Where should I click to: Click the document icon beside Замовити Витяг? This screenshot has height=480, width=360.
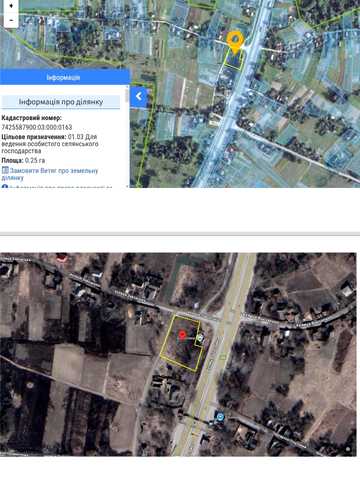pos(5,170)
